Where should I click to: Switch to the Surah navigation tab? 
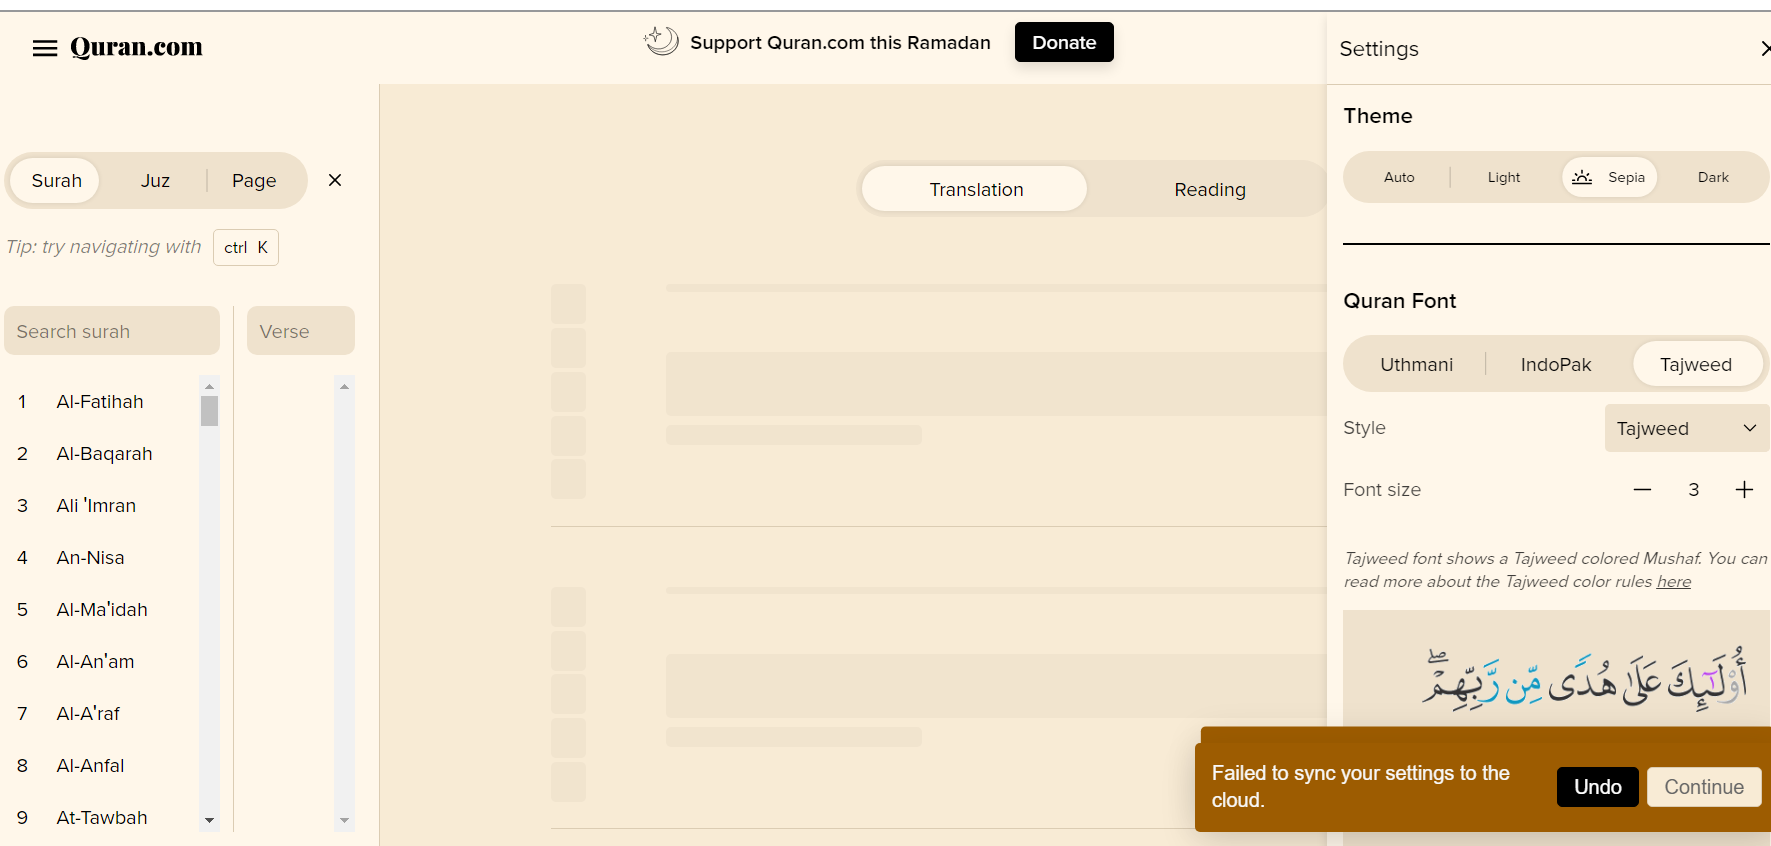[x=56, y=180]
